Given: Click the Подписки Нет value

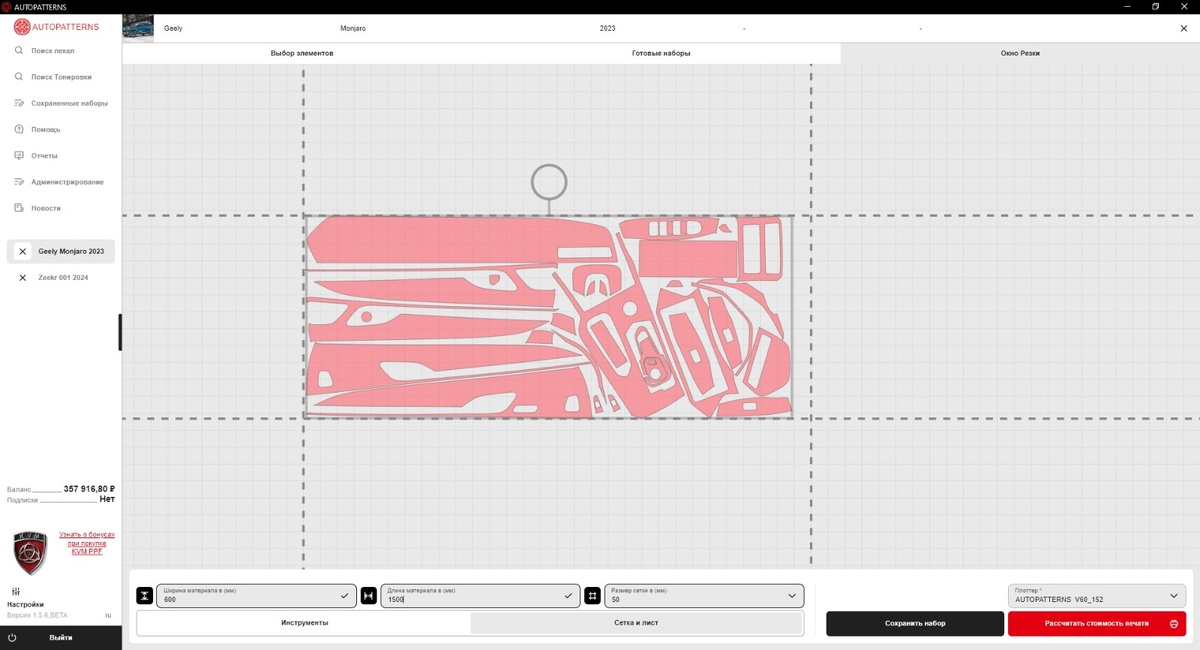Looking at the screenshot, I should [x=107, y=499].
